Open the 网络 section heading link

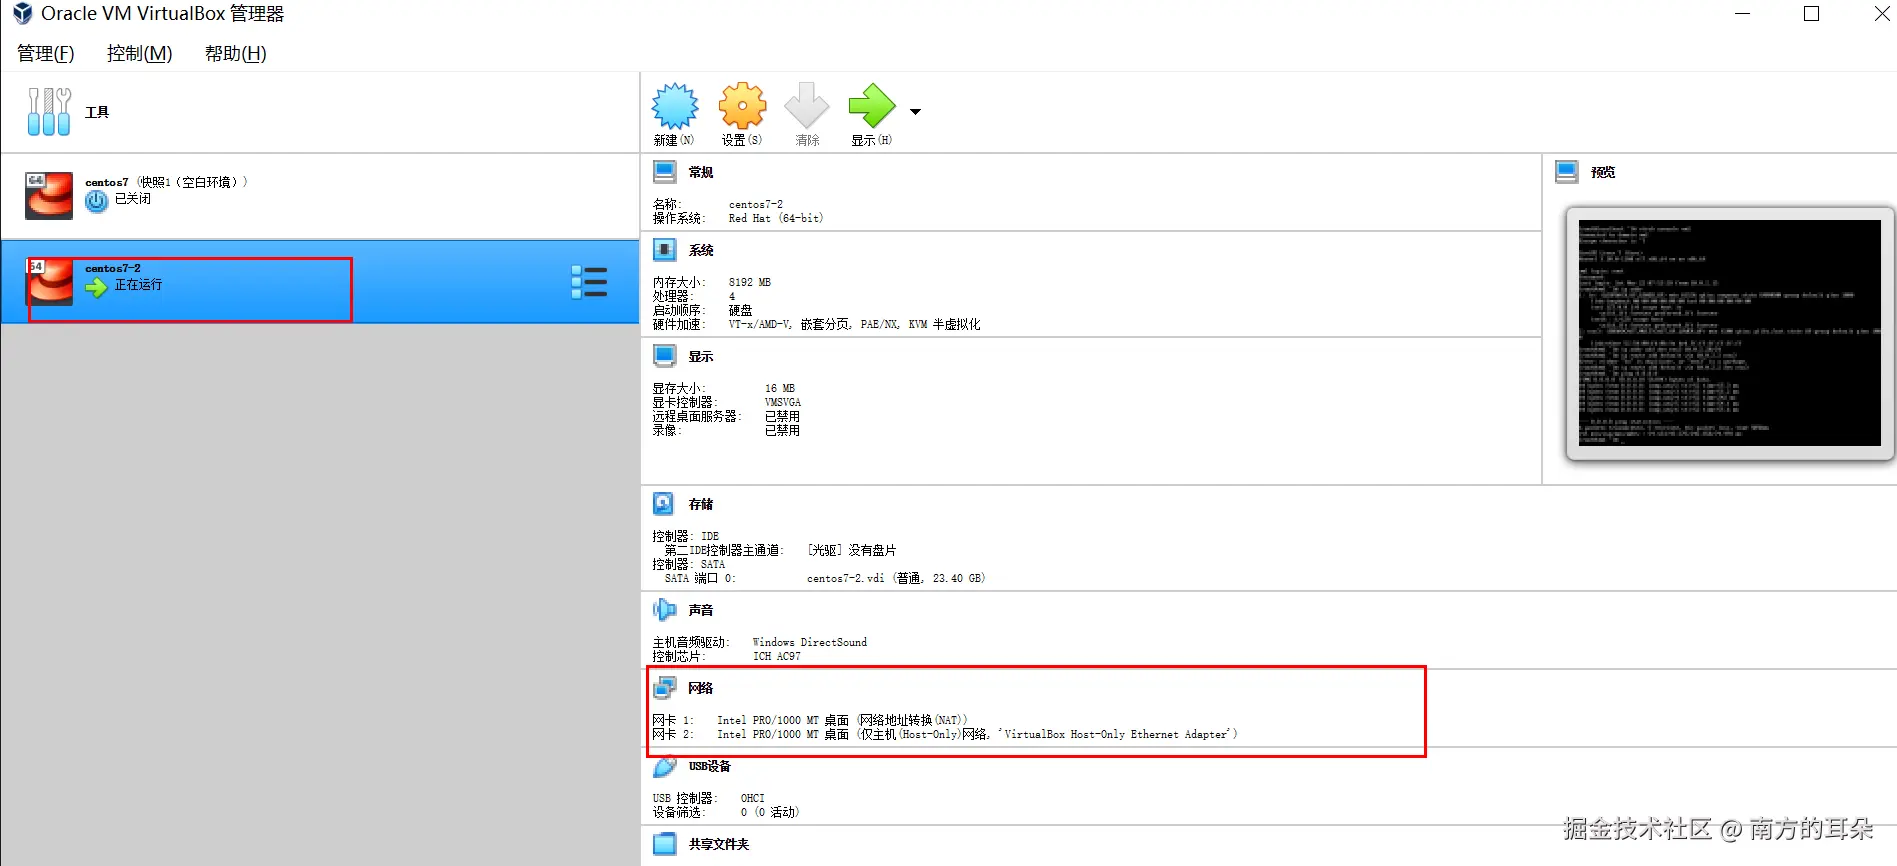pos(701,688)
